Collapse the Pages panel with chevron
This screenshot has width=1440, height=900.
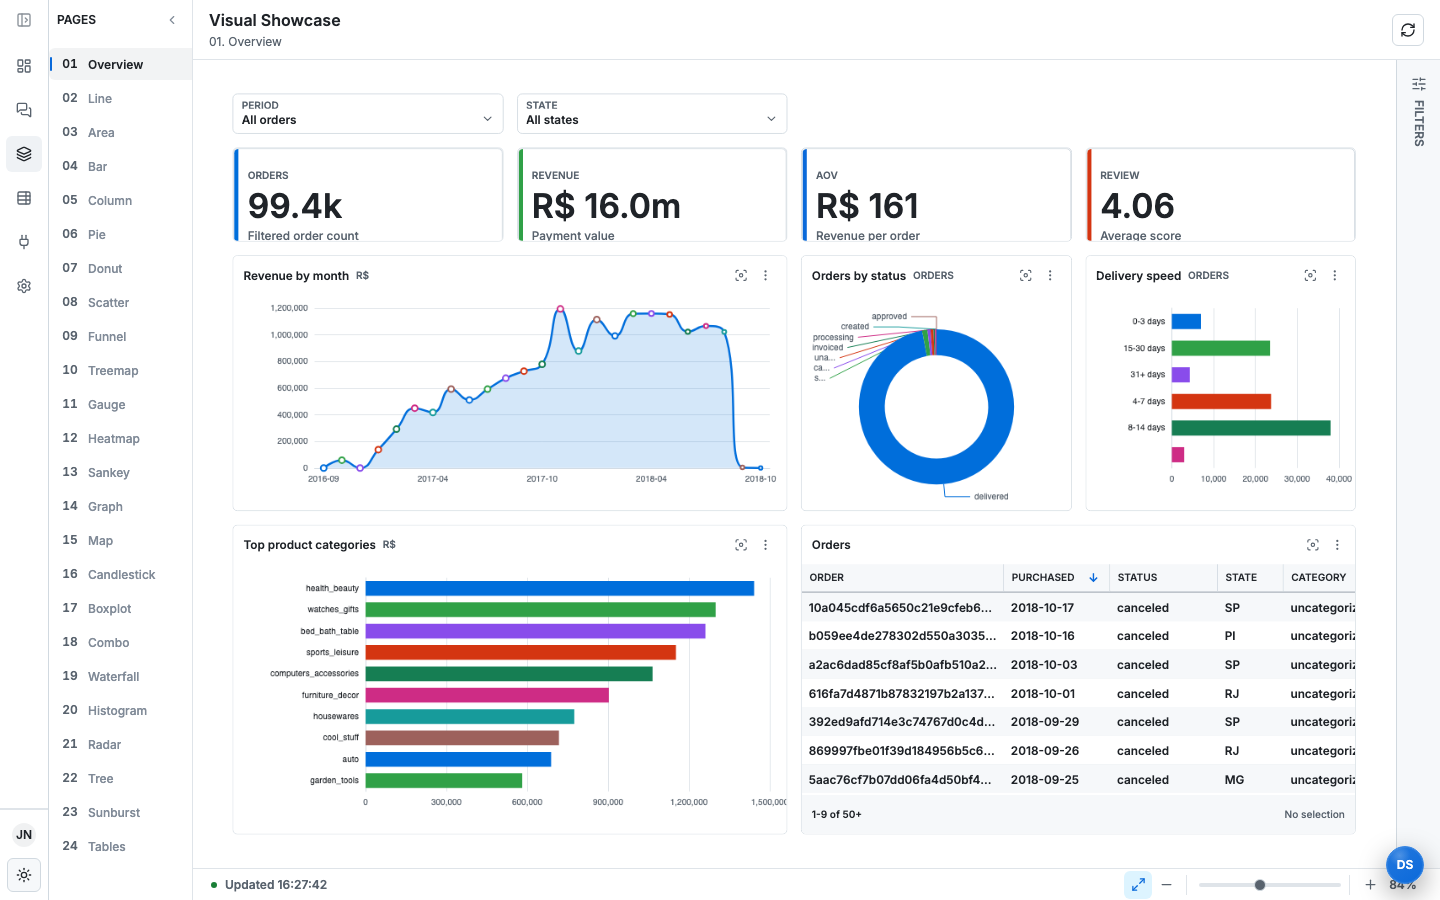[x=172, y=20]
